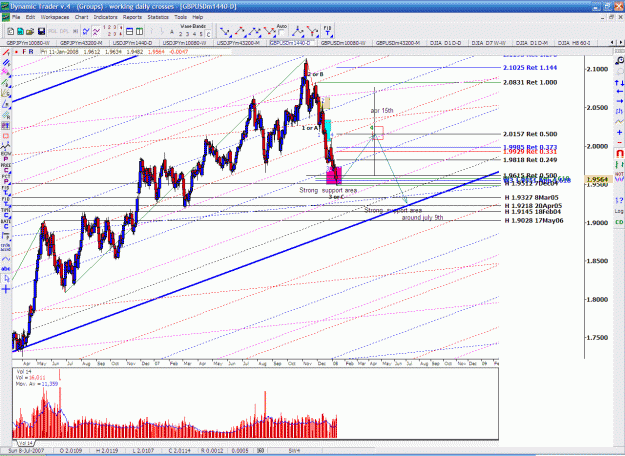
Task: Click the blue plus icon in right sidebar
Action: click(619, 132)
